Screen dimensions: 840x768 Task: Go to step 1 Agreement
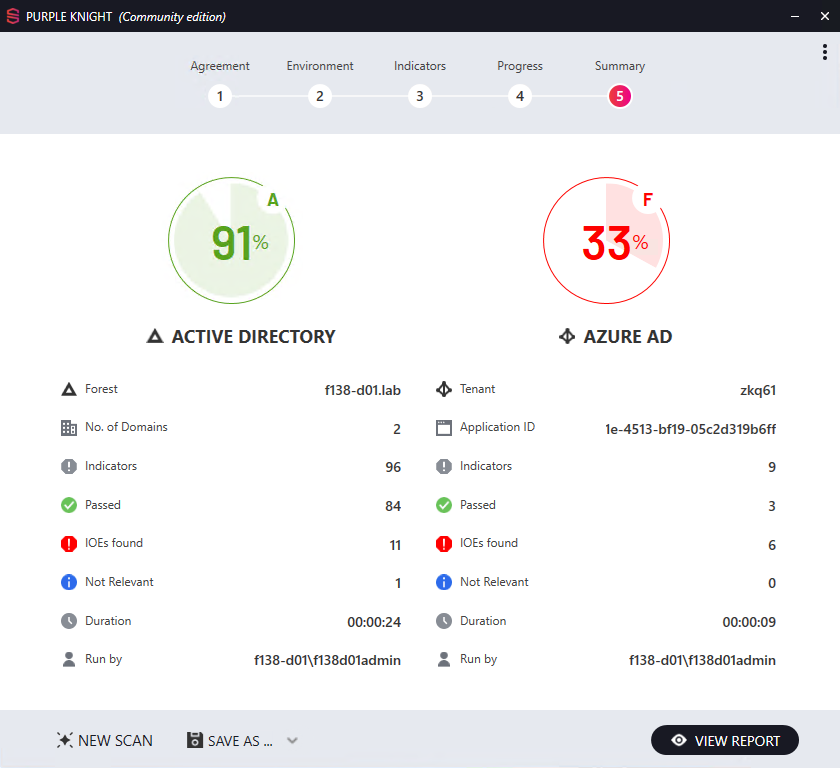(x=220, y=97)
